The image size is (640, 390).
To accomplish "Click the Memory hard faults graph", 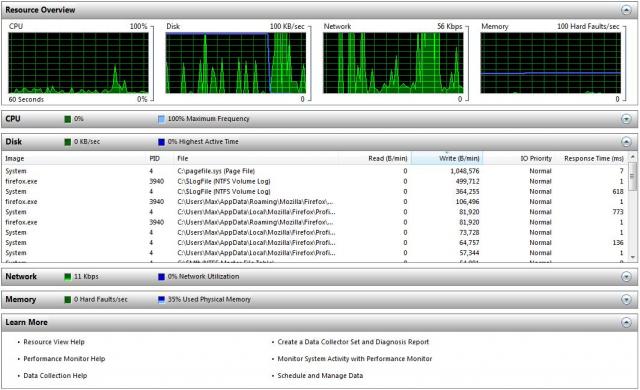I will pyautogui.click(x=551, y=63).
